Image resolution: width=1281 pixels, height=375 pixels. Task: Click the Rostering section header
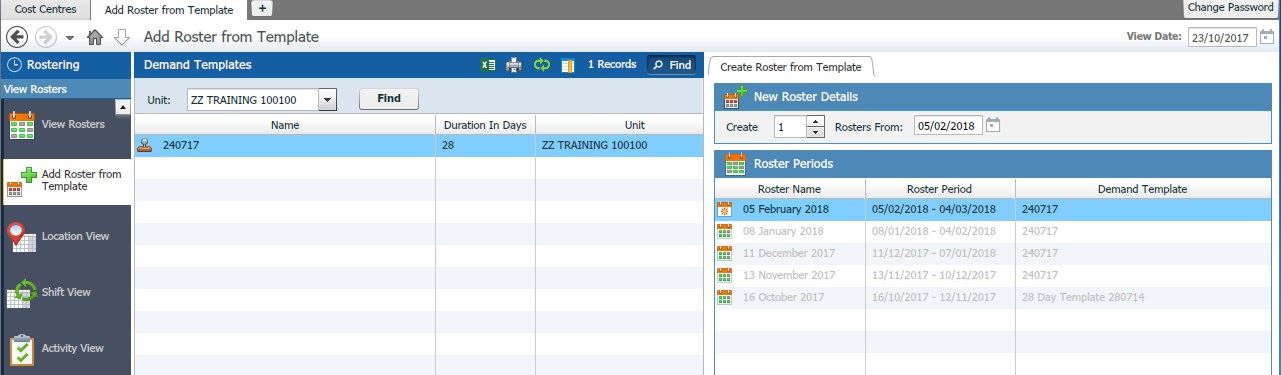[67, 65]
